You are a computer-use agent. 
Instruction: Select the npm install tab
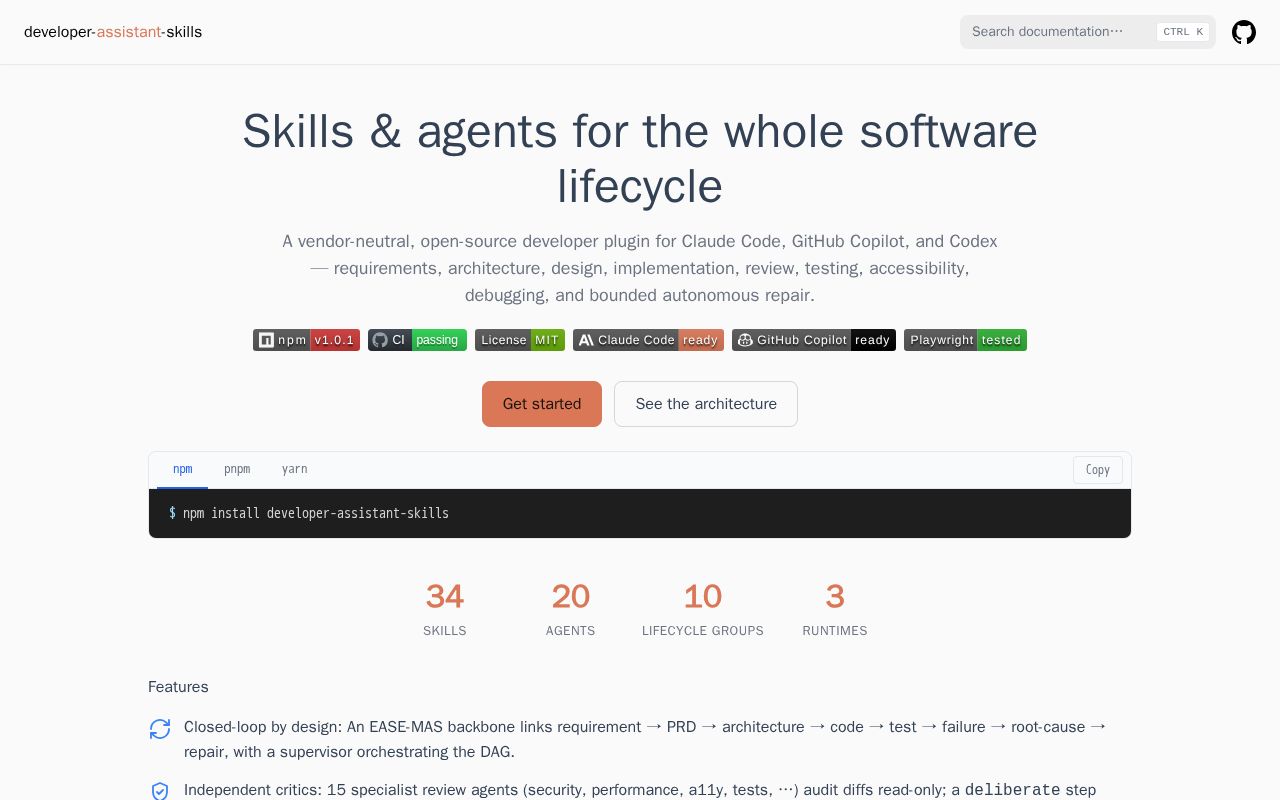coord(182,469)
